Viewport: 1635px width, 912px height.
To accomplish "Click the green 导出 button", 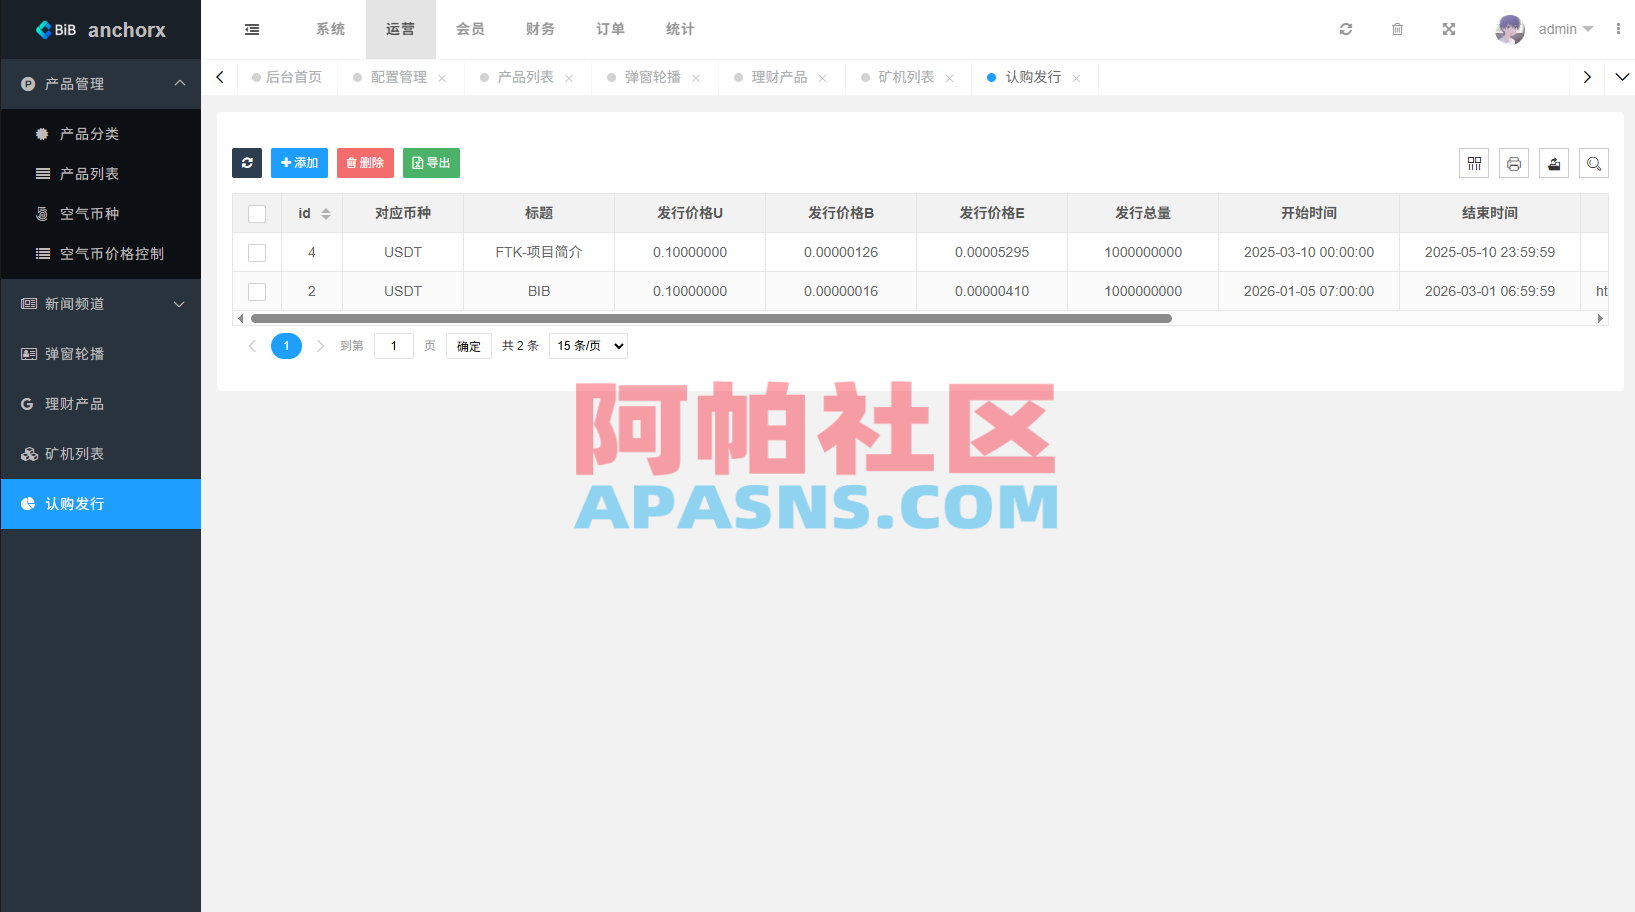I will (x=431, y=163).
